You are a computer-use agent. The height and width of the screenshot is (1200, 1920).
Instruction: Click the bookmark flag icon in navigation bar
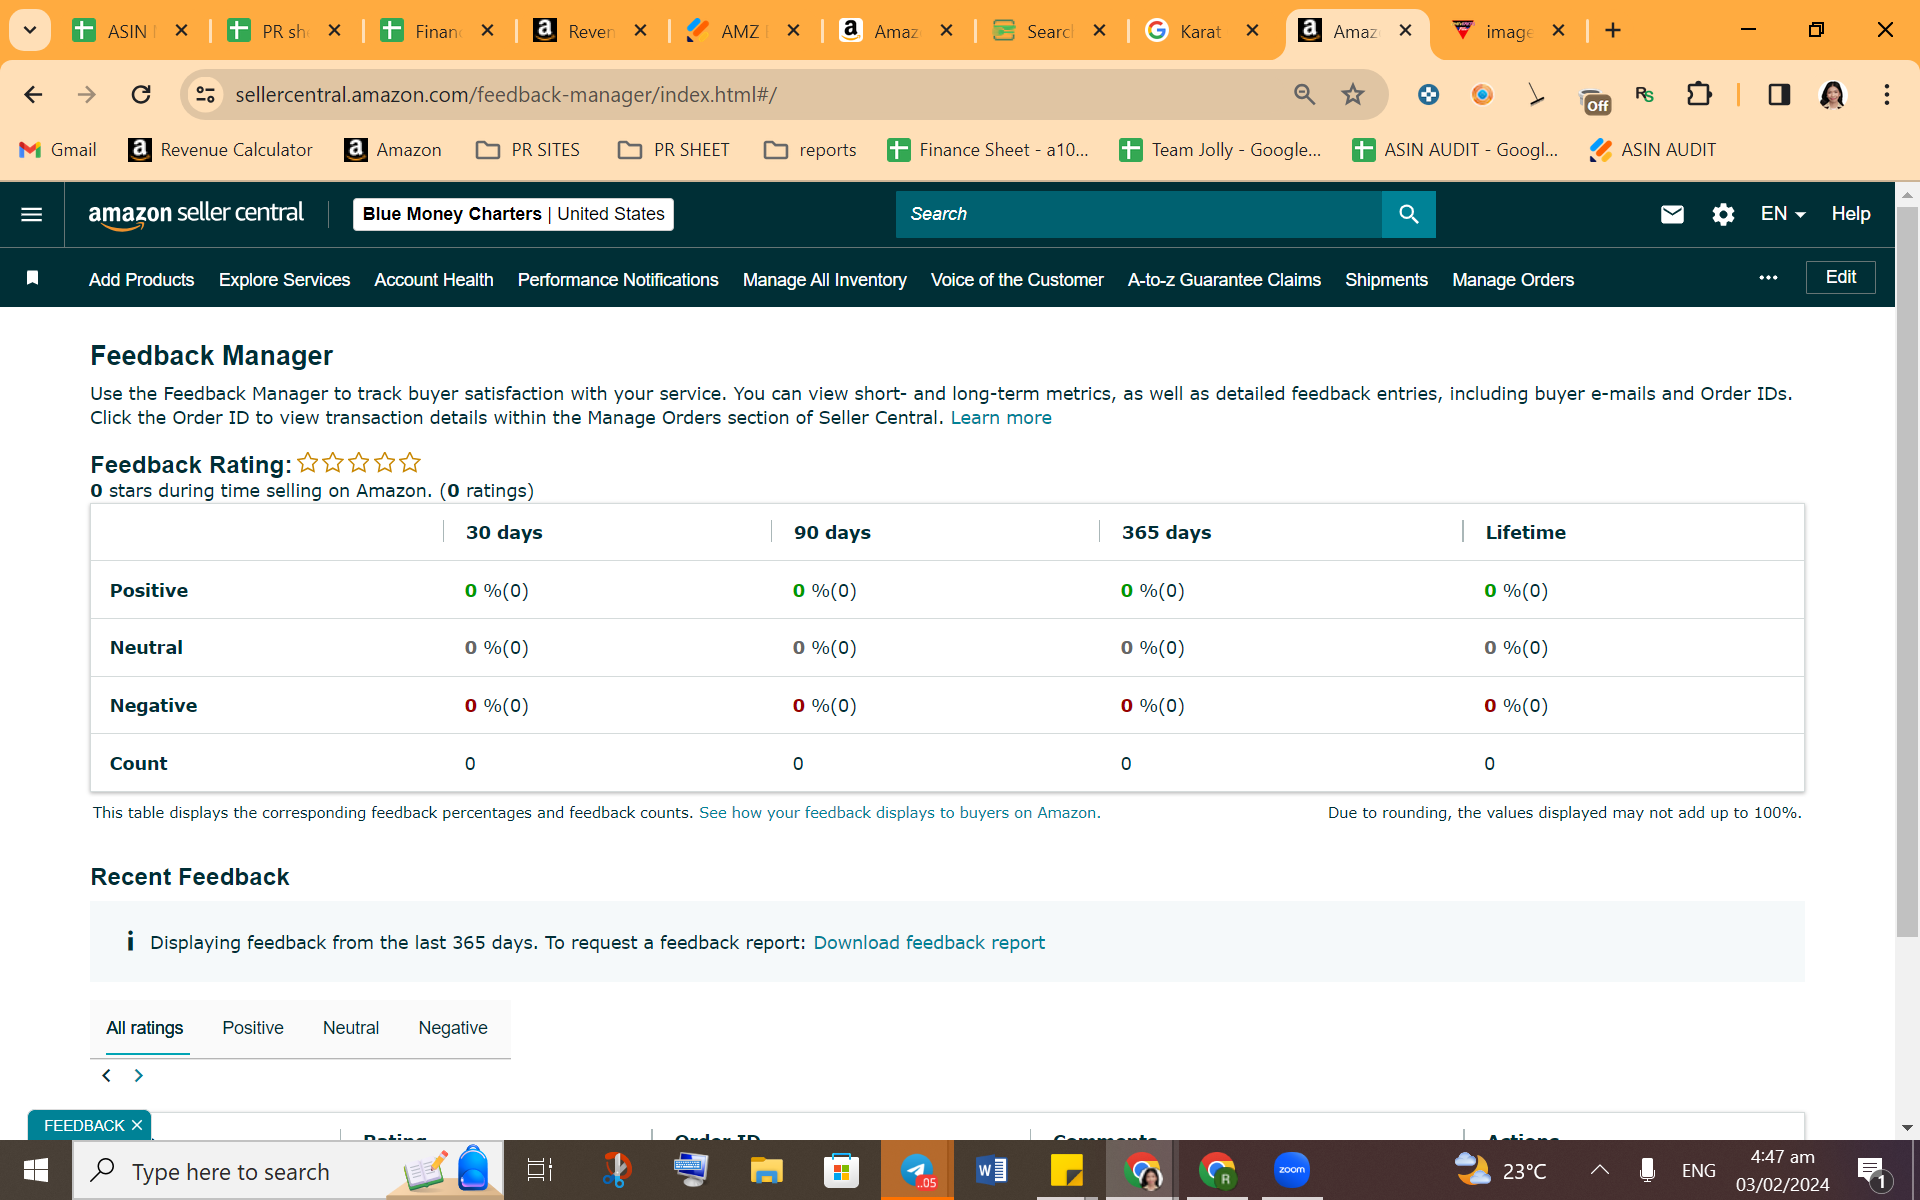(x=32, y=278)
